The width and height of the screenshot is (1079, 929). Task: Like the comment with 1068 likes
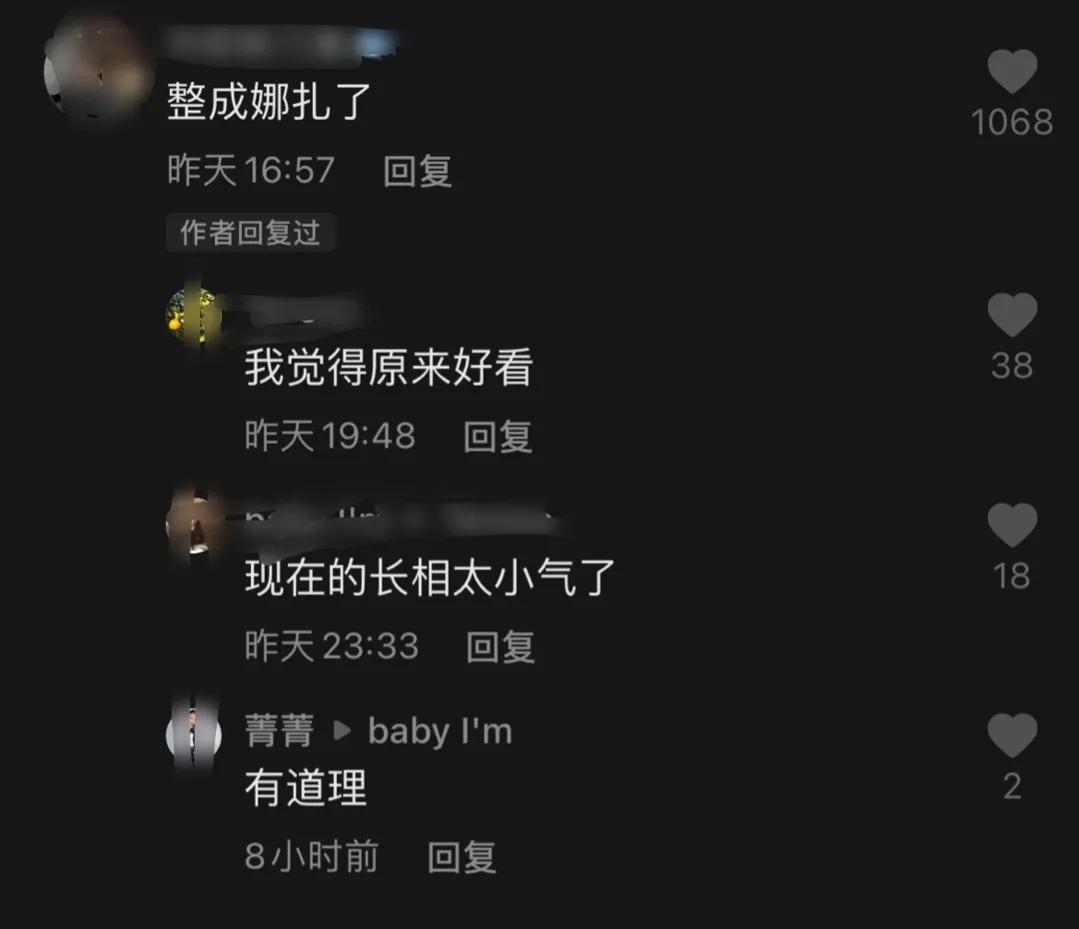tap(1012, 71)
